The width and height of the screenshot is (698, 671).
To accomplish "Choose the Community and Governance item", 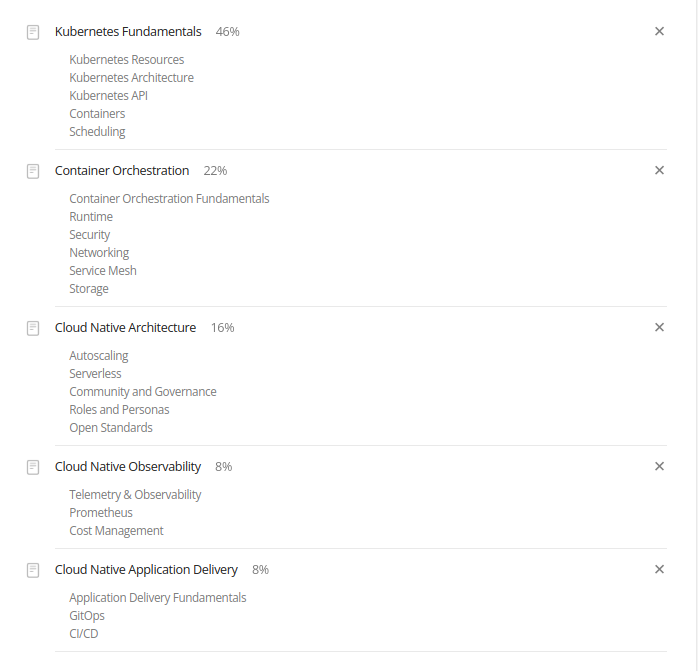I will 143,392.
